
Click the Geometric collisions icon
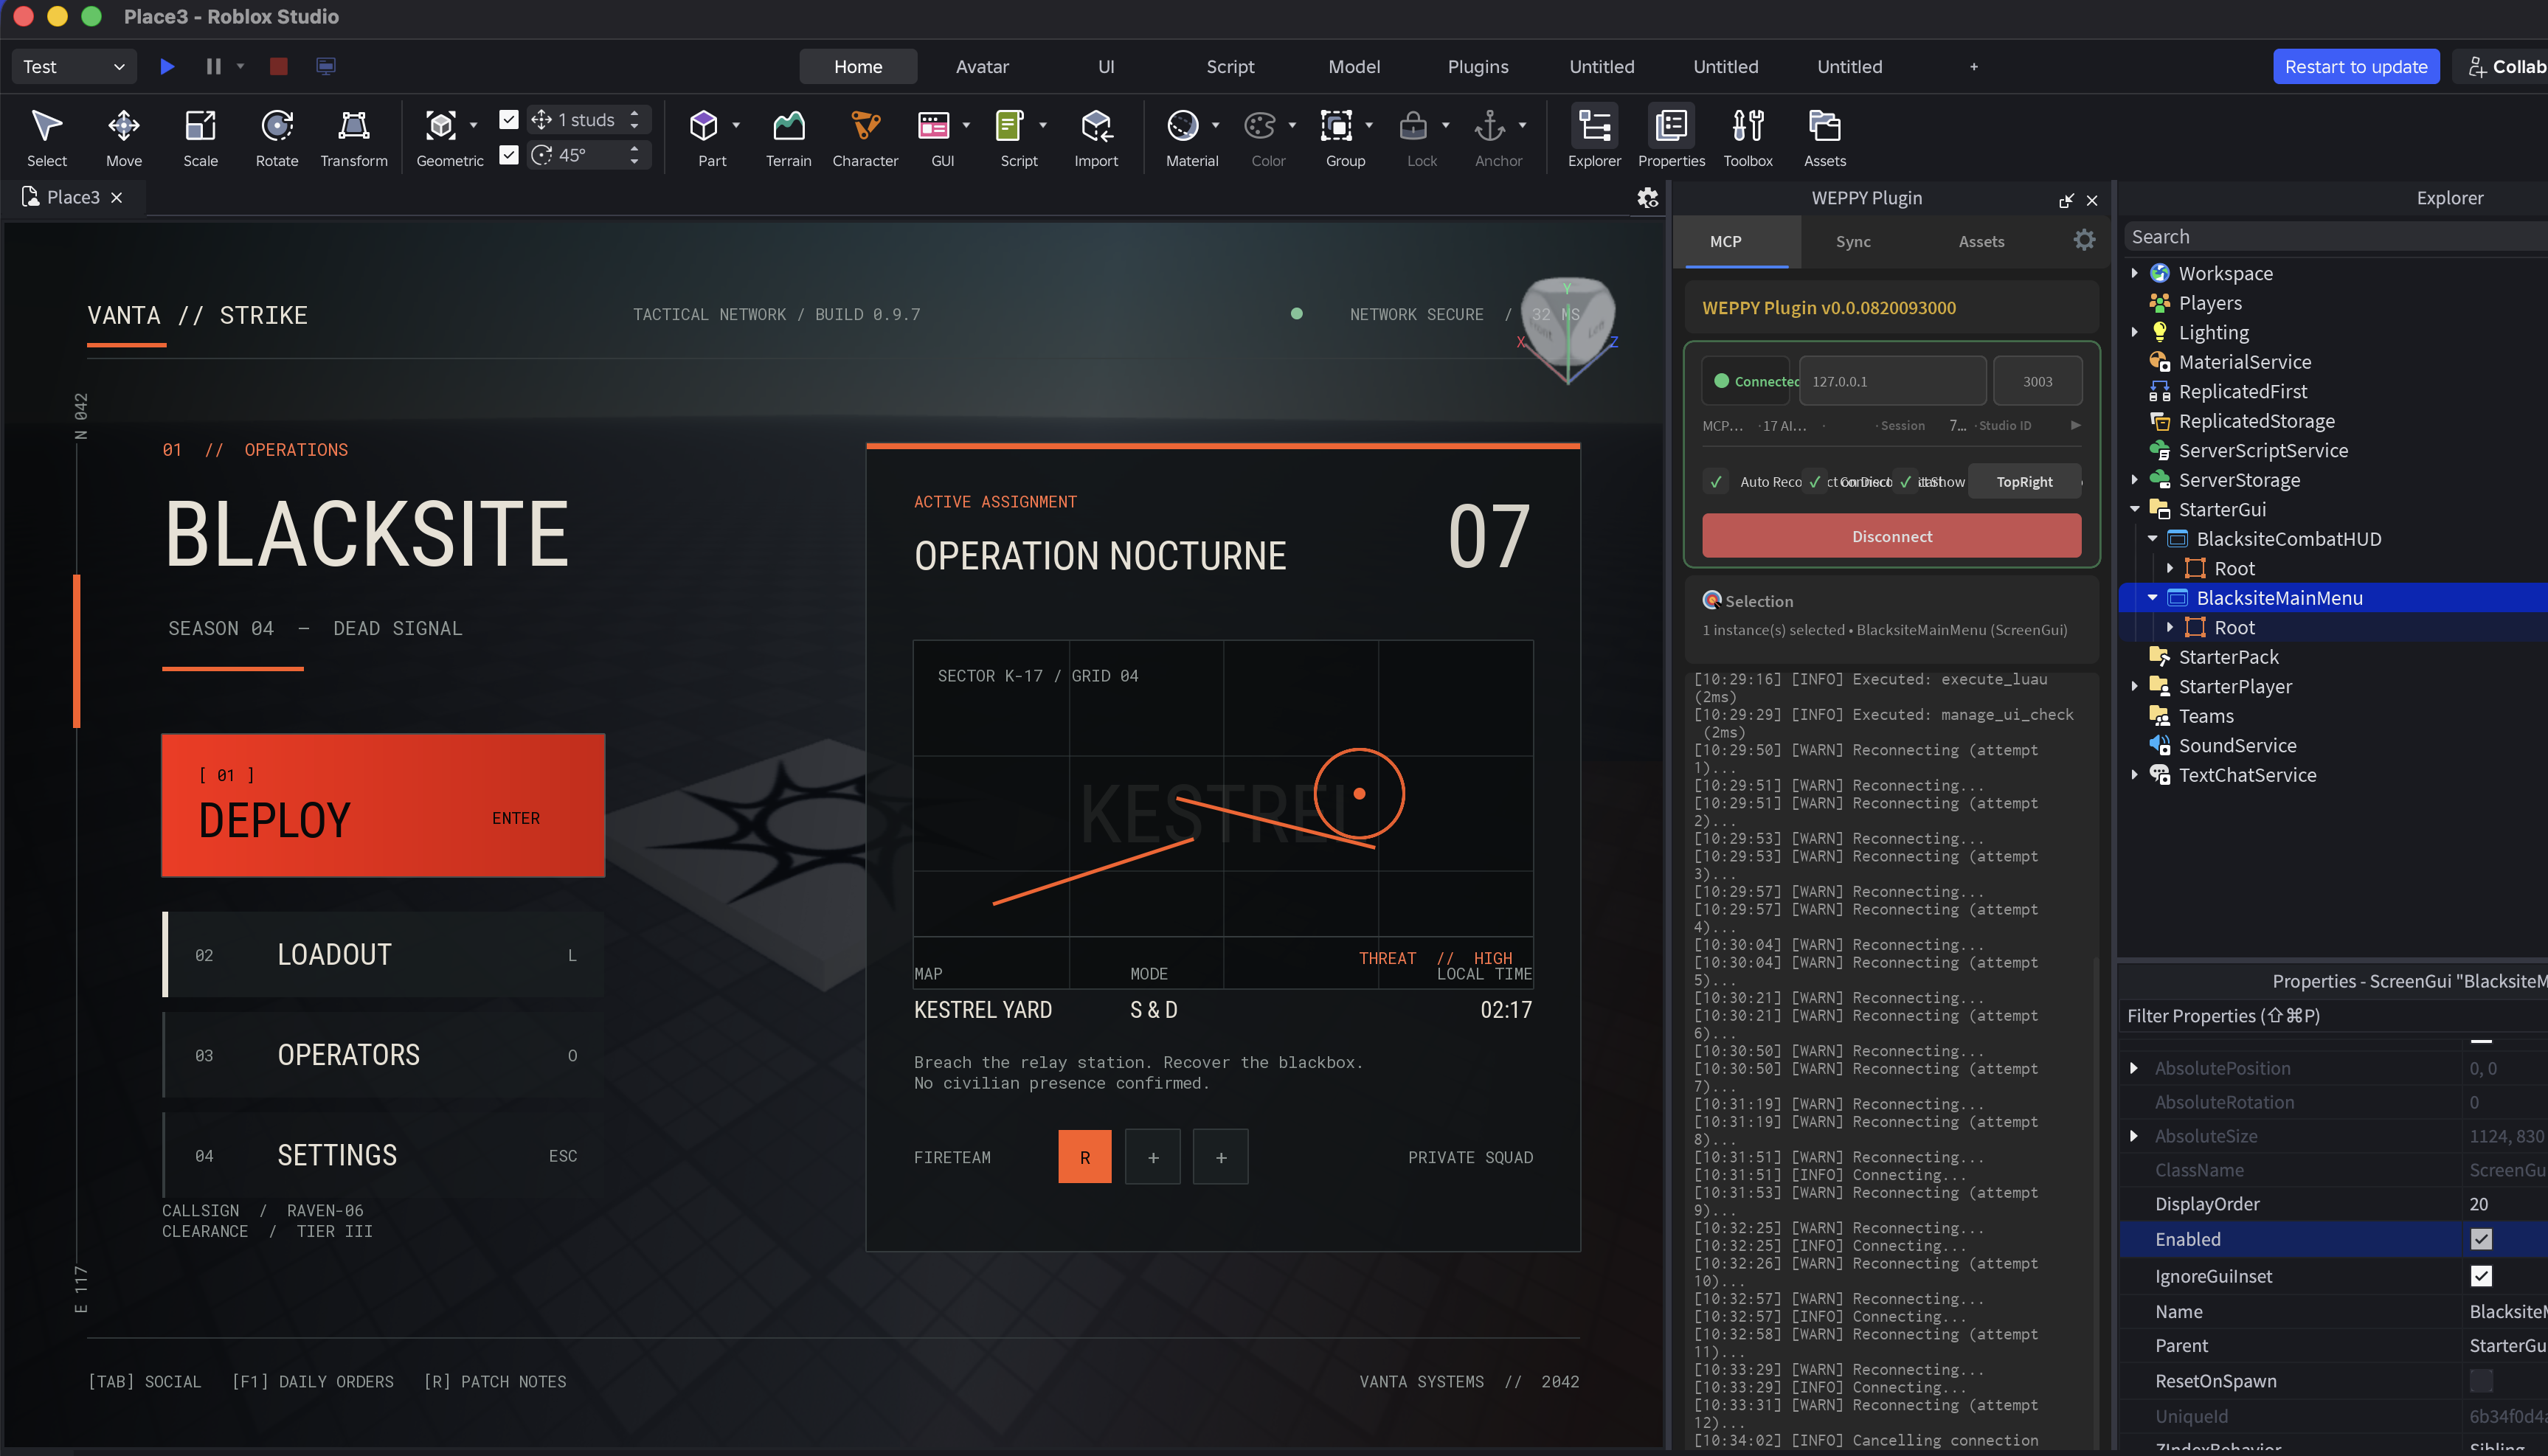(441, 126)
